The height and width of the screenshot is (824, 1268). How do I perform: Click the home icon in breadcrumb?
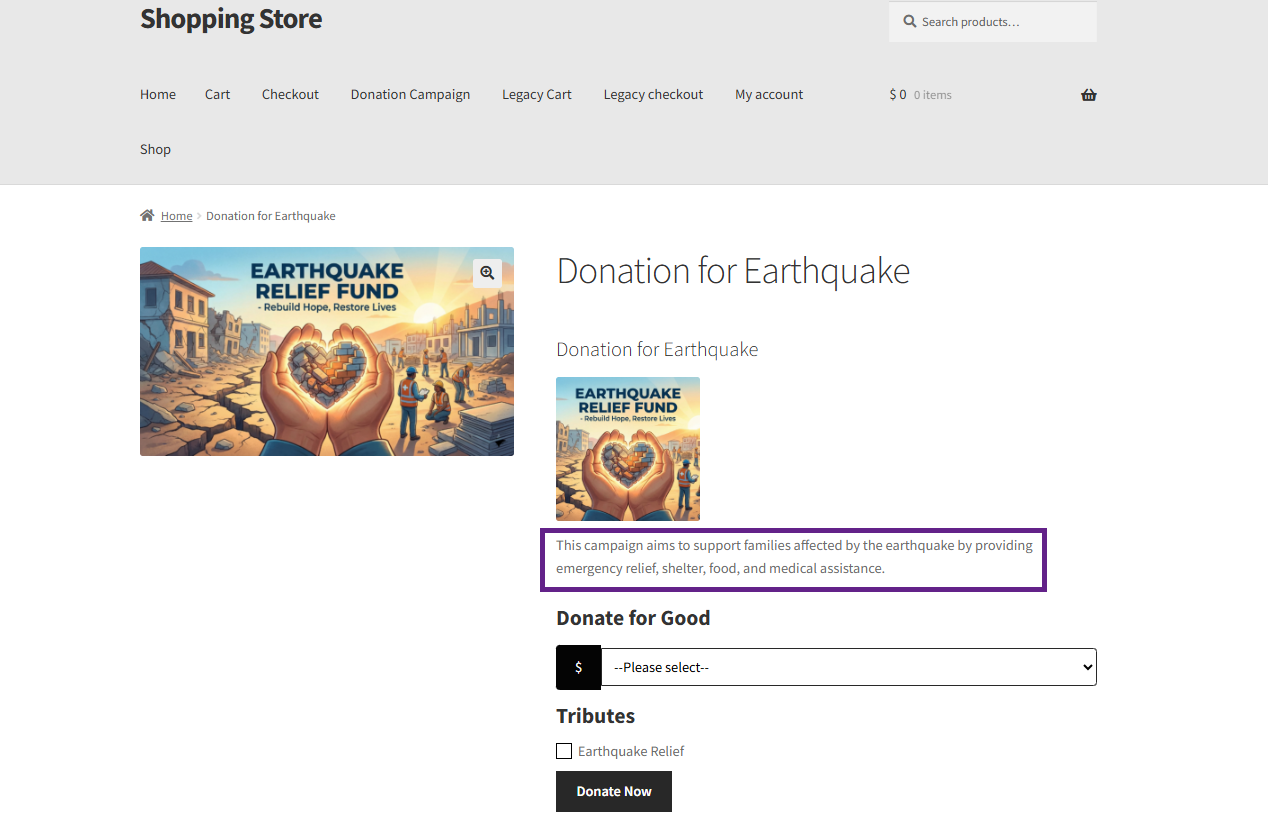coord(148,216)
